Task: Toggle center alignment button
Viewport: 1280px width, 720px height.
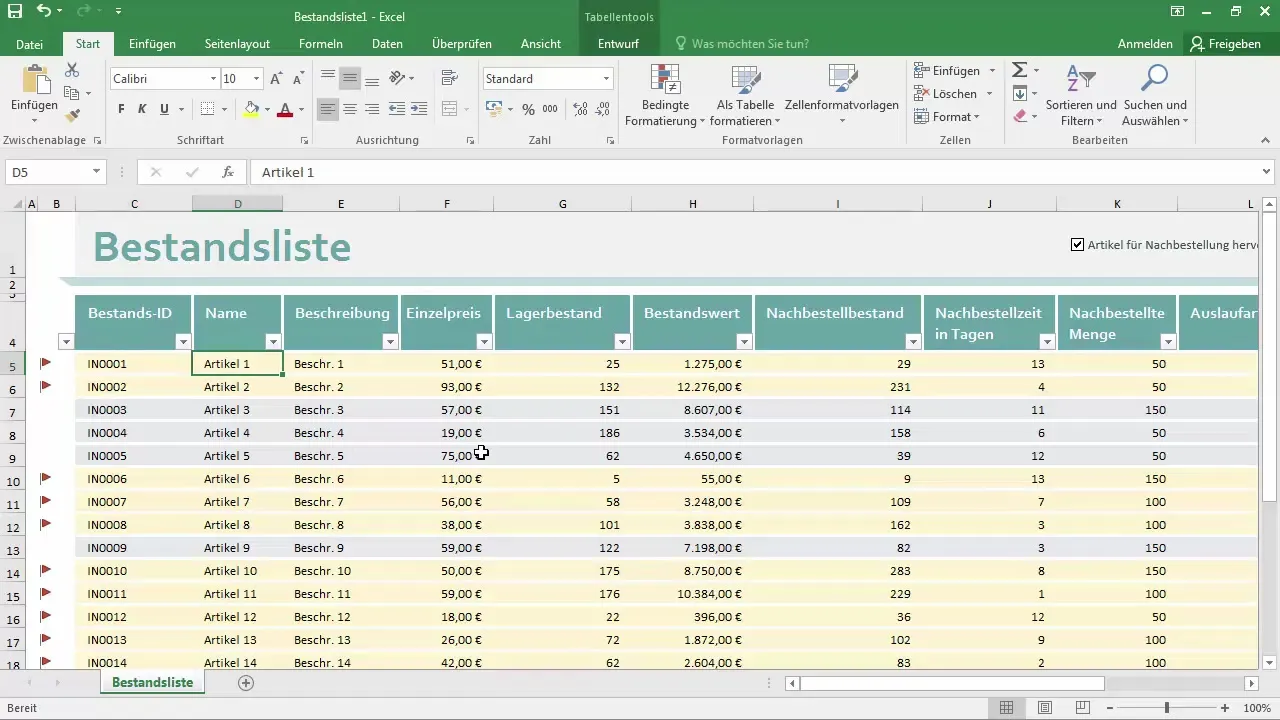Action: pyautogui.click(x=350, y=109)
